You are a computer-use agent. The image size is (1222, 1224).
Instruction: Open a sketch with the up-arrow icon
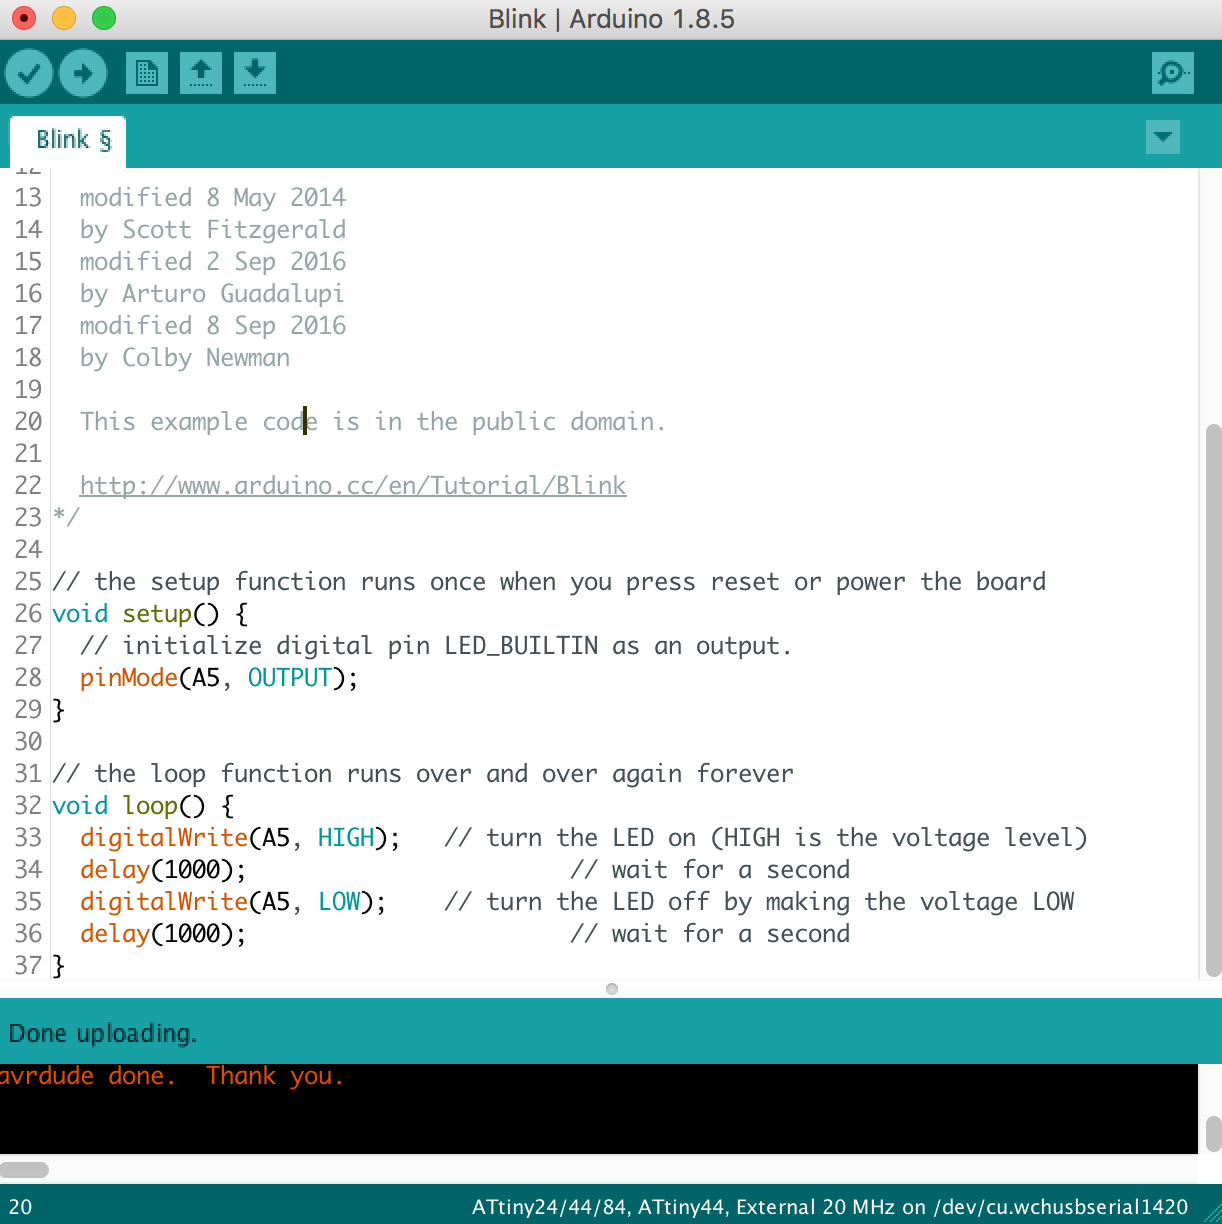201,73
